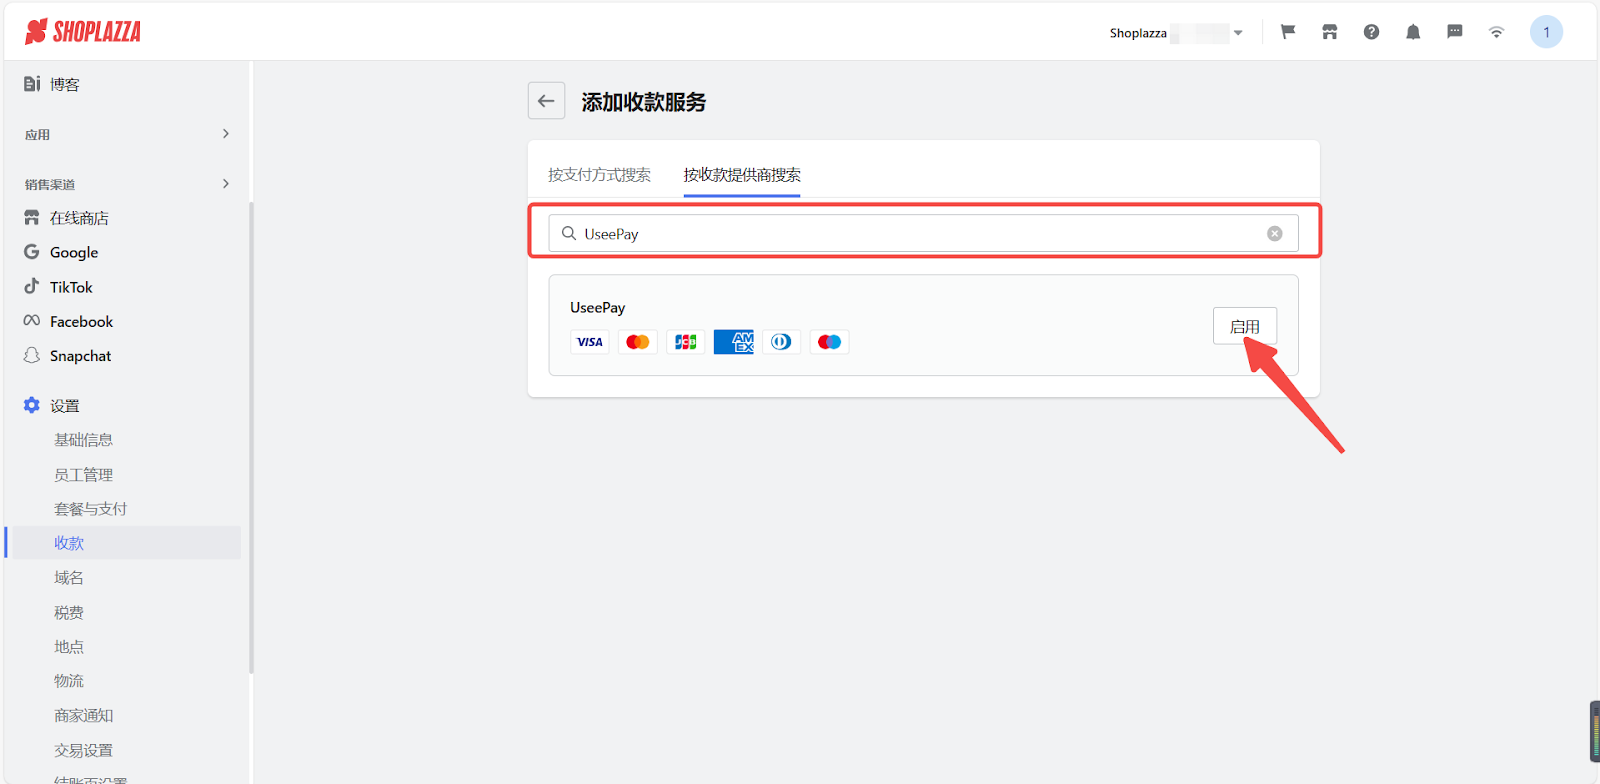
Task: Click the Mastercard icon
Action: 638,342
